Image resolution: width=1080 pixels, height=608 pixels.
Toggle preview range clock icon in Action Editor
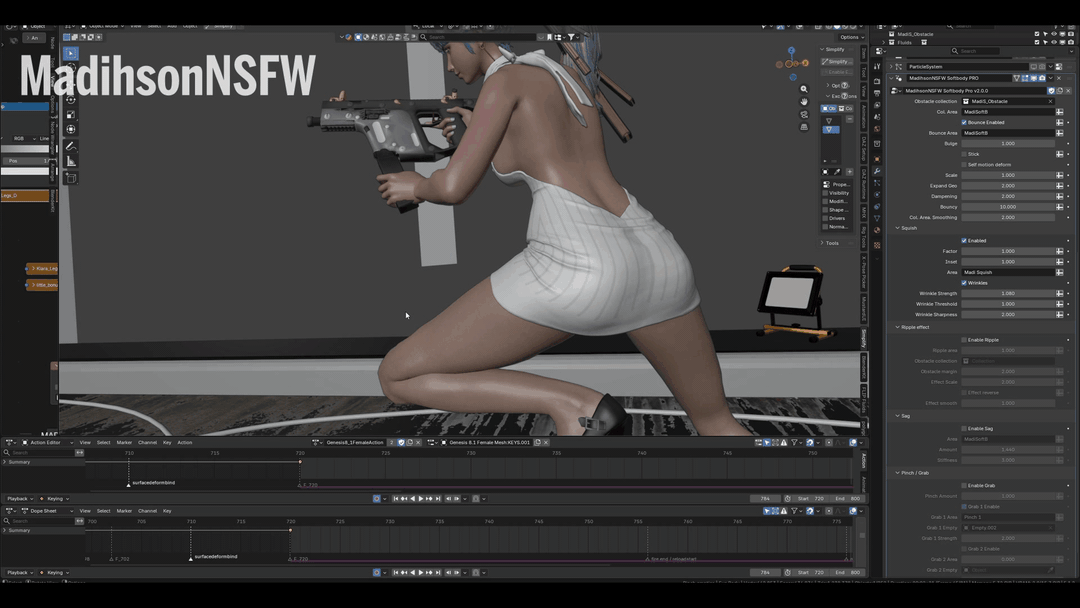[x=787, y=499]
